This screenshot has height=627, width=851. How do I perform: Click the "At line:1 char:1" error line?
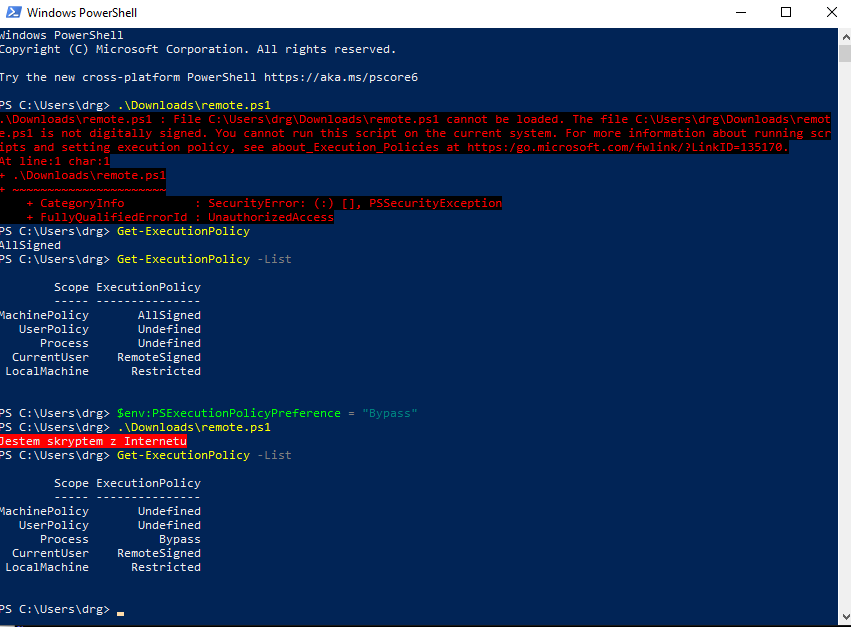point(55,161)
